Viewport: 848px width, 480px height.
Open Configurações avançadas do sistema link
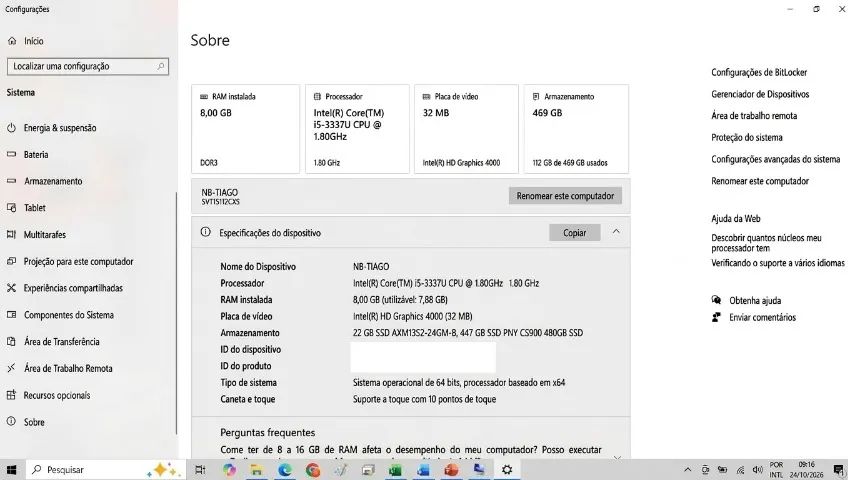(776, 159)
